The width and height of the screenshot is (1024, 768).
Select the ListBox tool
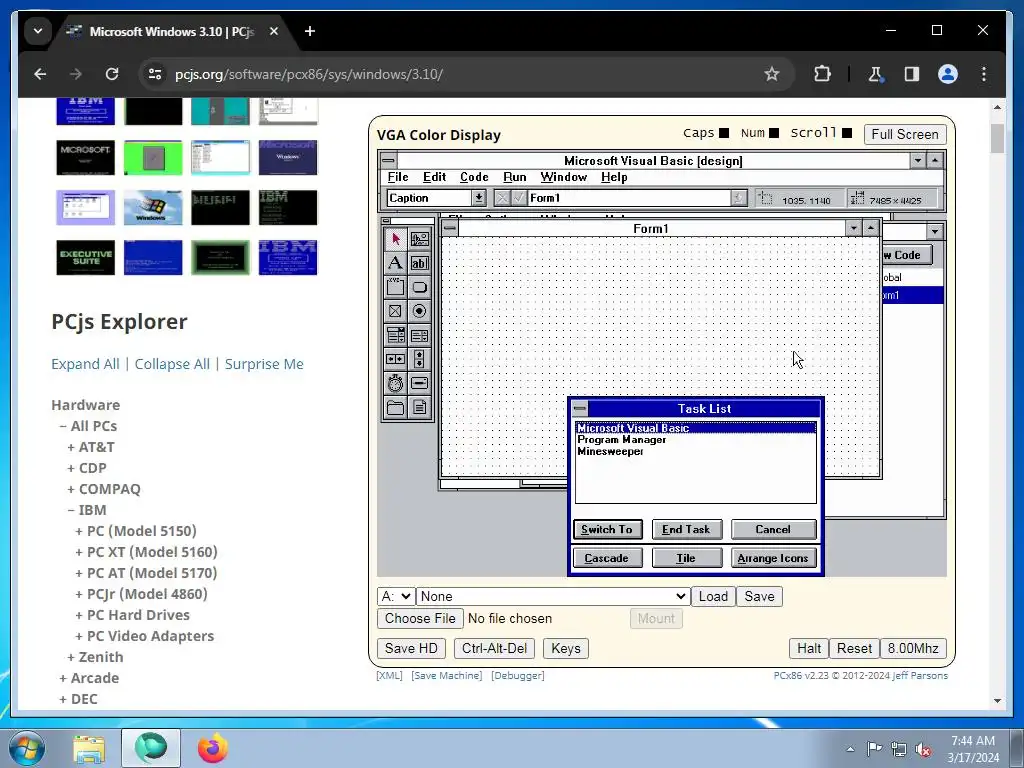(420, 336)
